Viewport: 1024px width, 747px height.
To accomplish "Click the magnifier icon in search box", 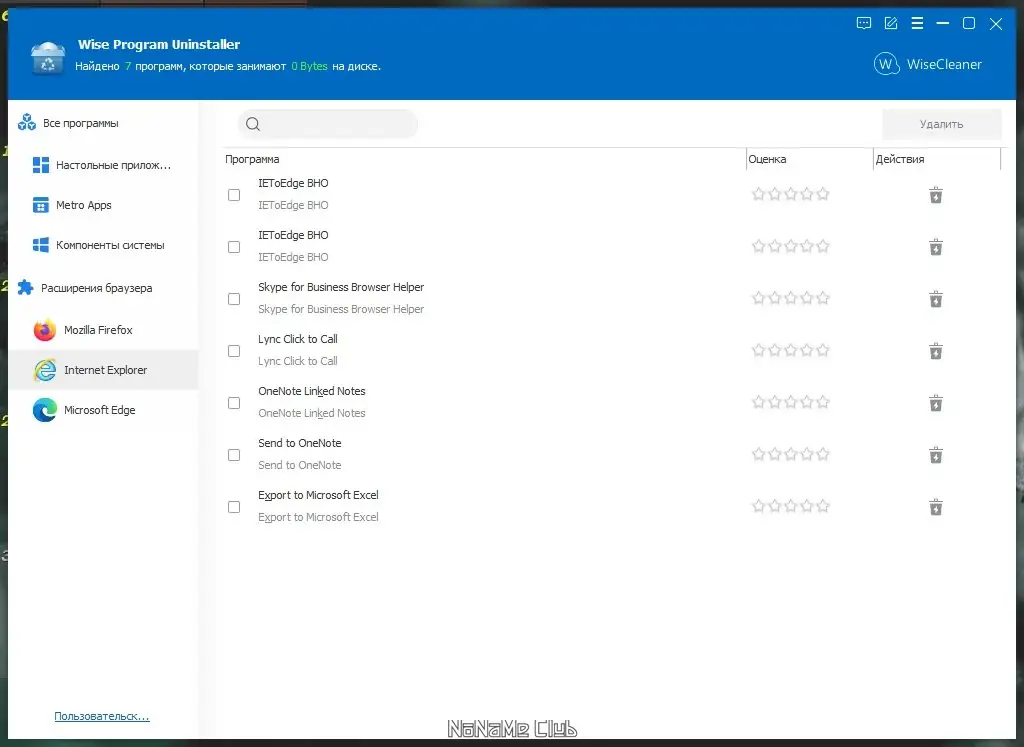I will [253, 124].
